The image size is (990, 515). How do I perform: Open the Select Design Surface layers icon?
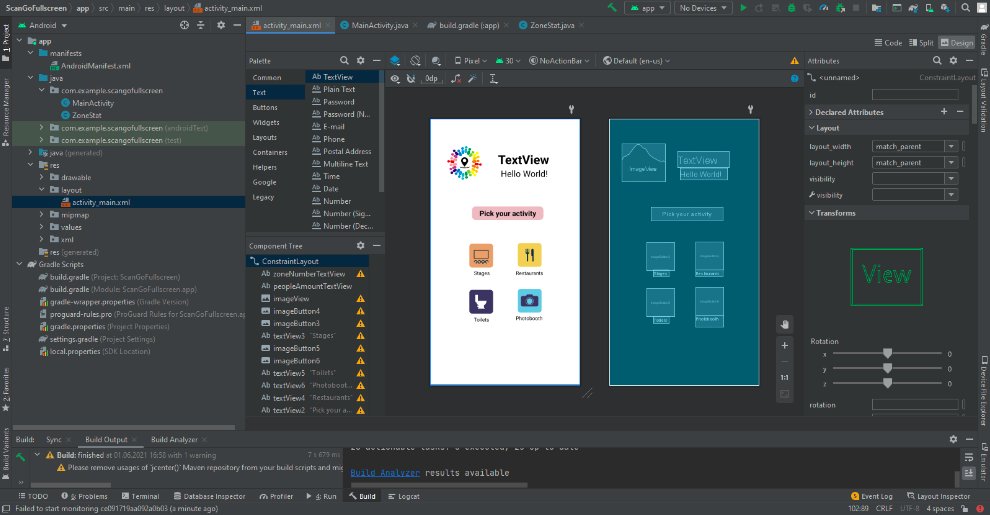395,61
